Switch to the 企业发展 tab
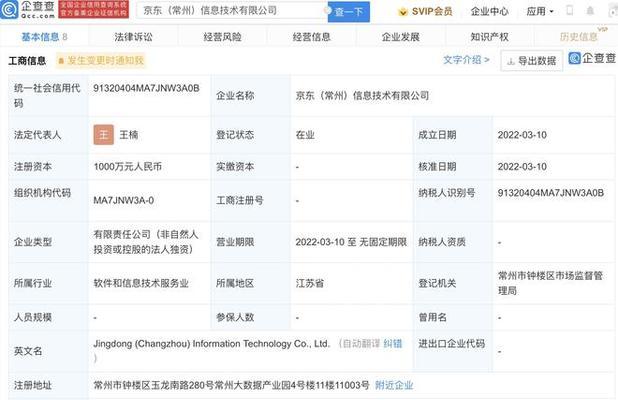The width and height of the screenshot is (618, 400). (x=400, y=37)
